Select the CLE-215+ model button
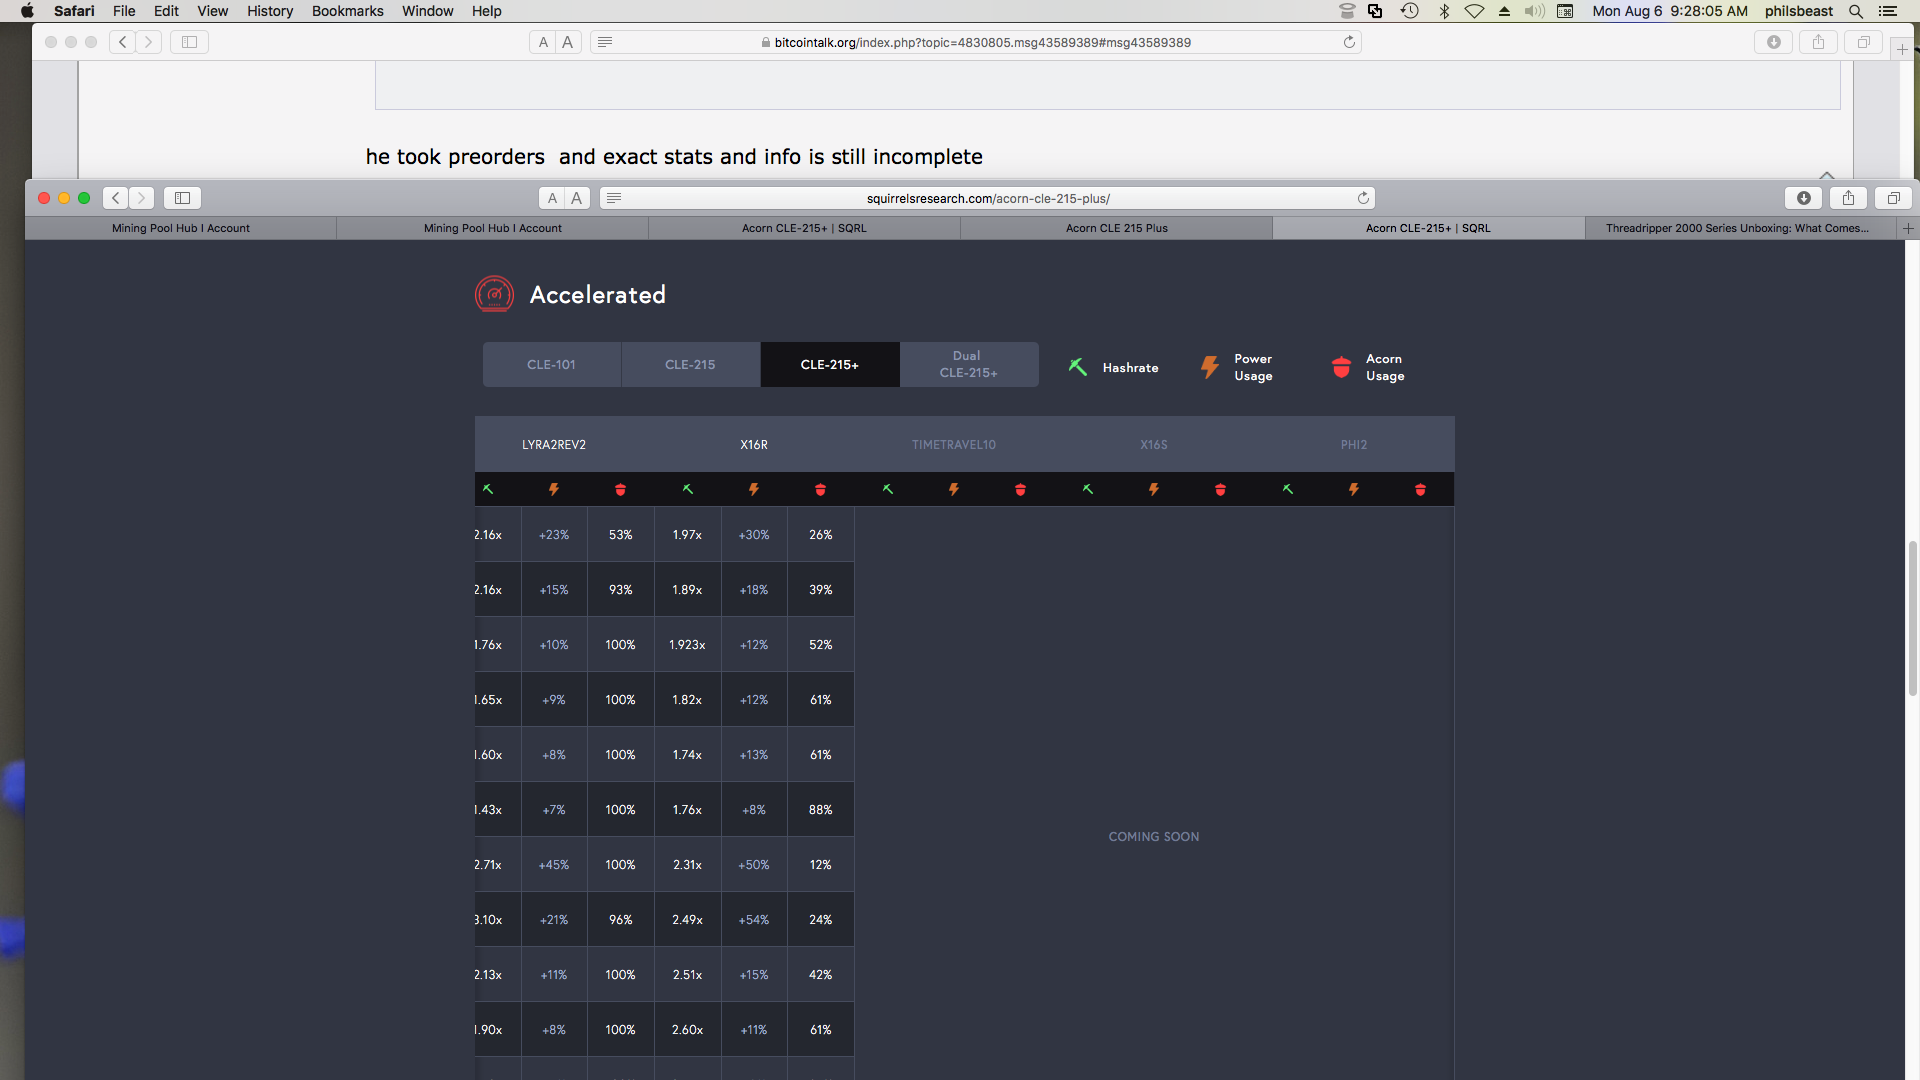The width and height of the screenshot is (1920, 1080). tap(830, 365)
